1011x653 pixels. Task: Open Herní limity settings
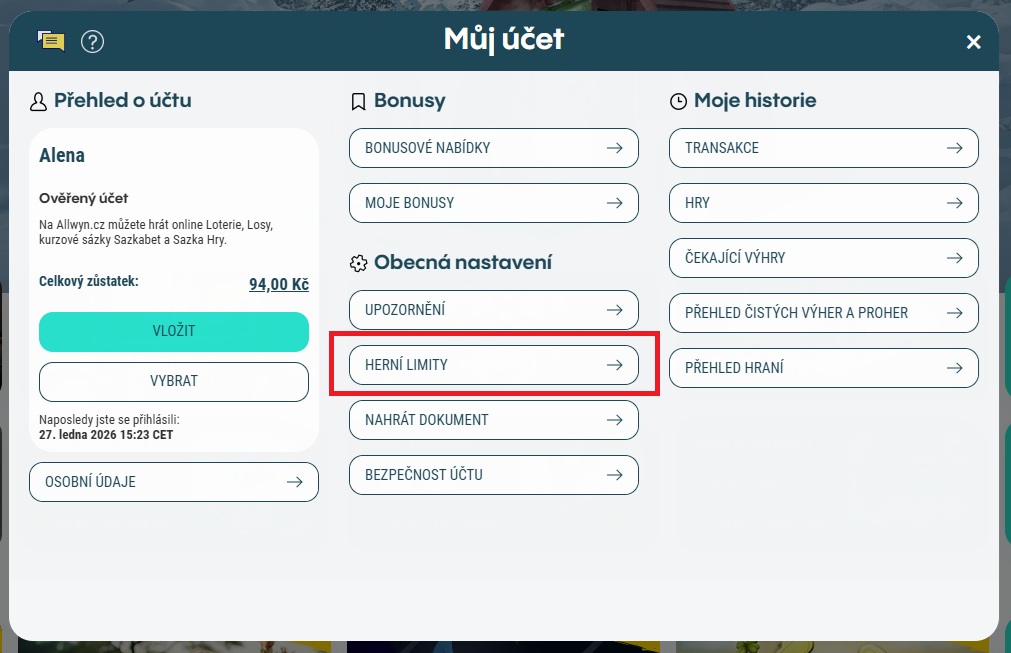coord(493,365)
